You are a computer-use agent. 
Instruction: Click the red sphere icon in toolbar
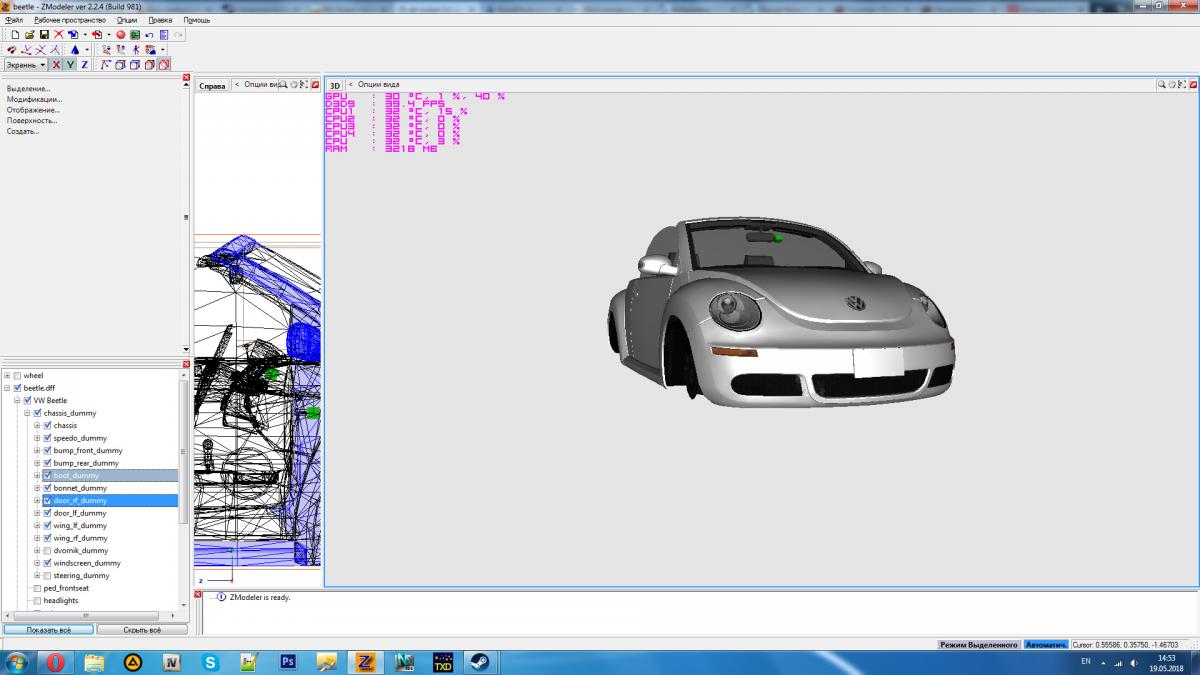point(120,34)
